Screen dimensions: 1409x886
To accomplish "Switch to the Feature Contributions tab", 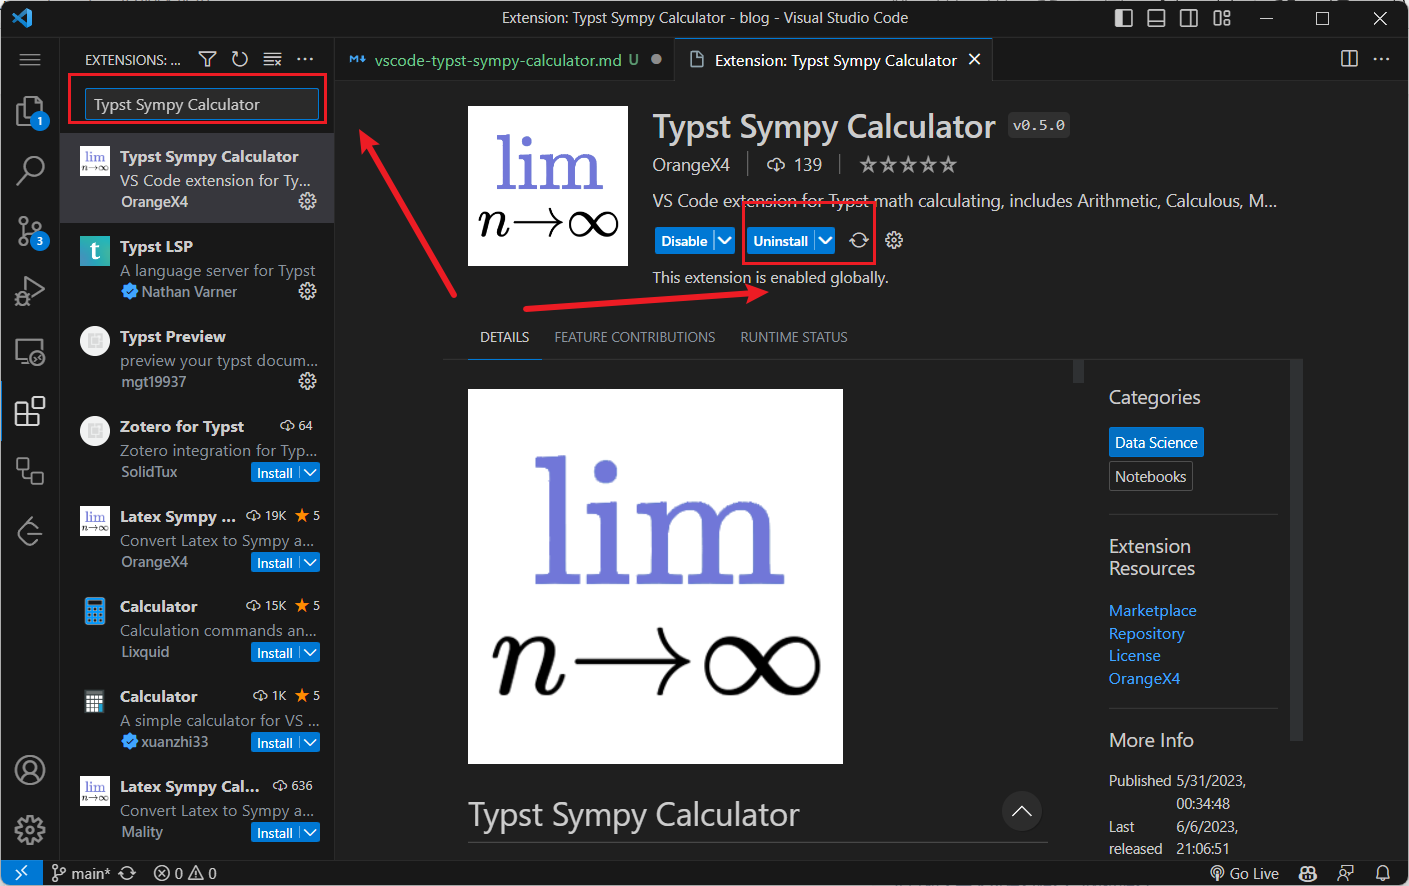I will click(x=634, y=337).
